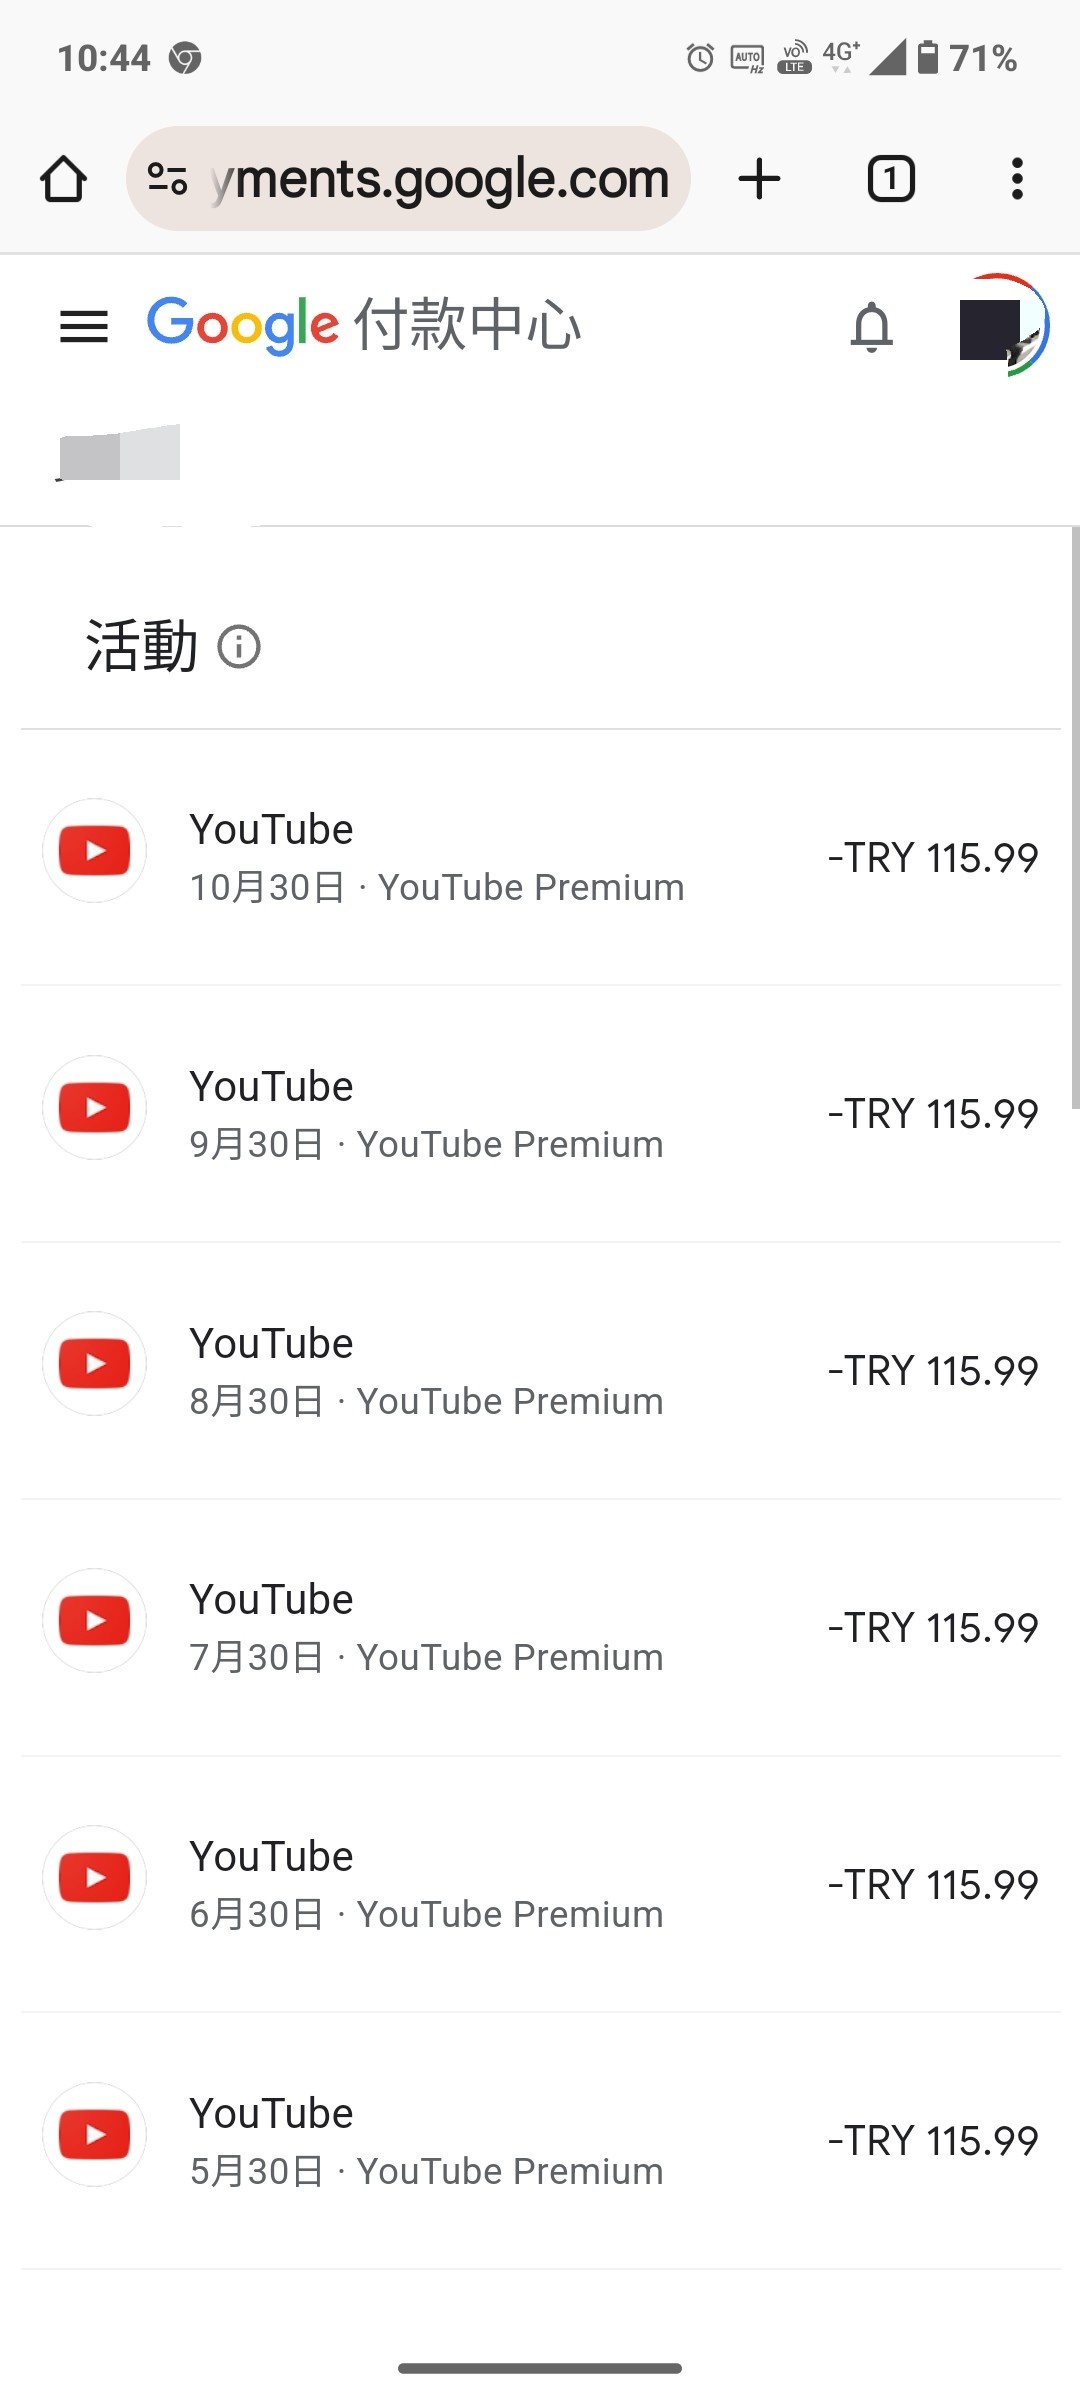The width and height of the screenshot is (1080, 2400).
Task: Open a new tab with plus icon
Action: [x=759, y=179]
